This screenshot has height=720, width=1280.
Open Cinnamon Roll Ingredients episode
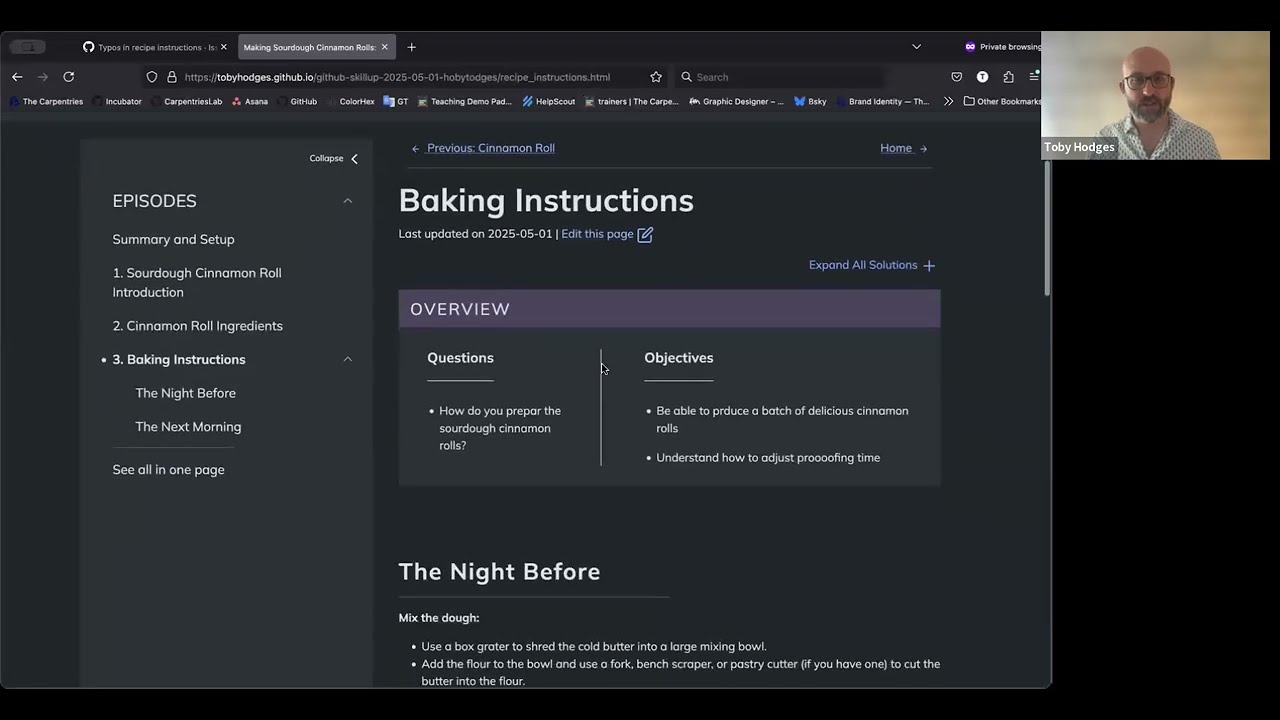[197, 326]
